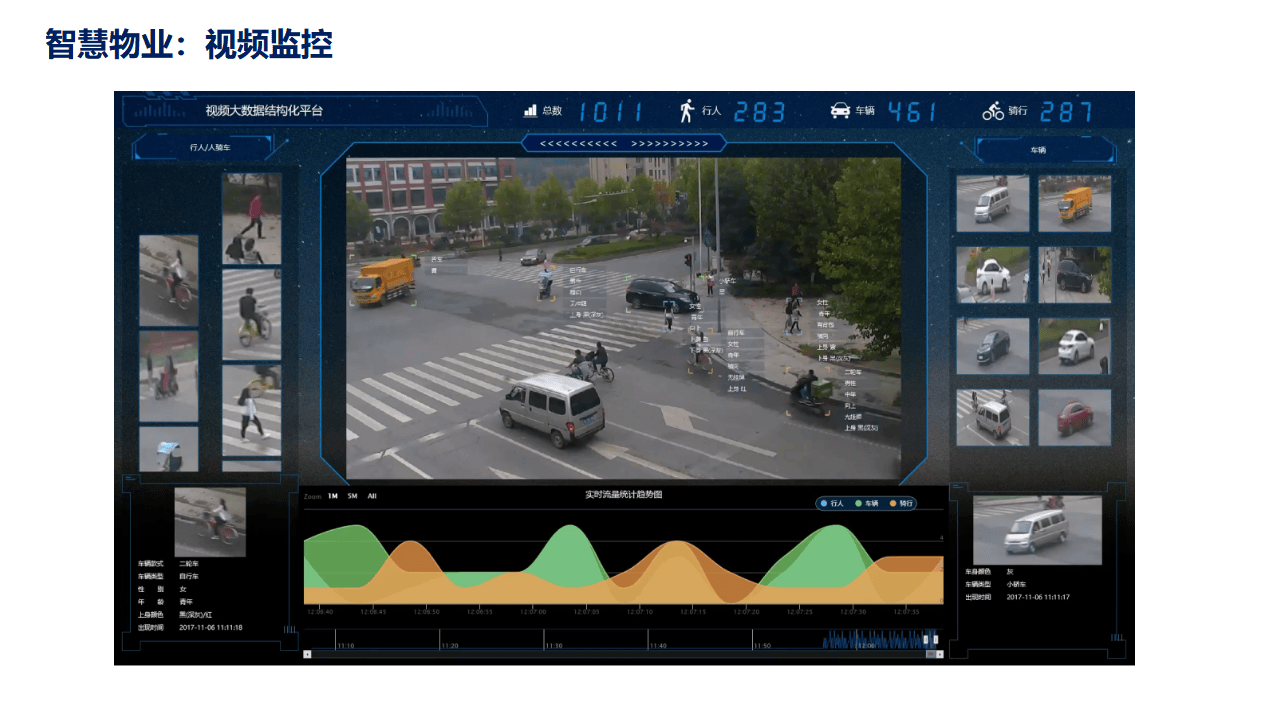The image size is (1280, 720).
Task: Select the 1M zoom range
Action: [333, 496]
